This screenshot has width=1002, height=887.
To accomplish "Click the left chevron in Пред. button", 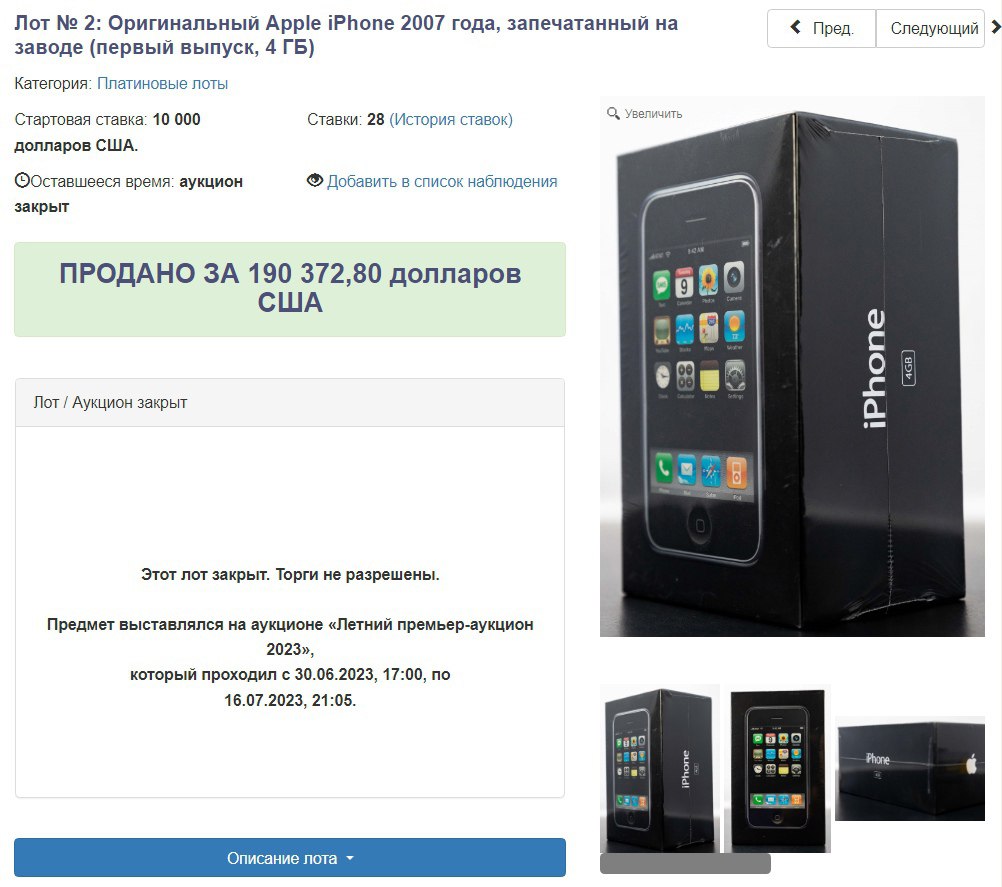I will [796, 27].
